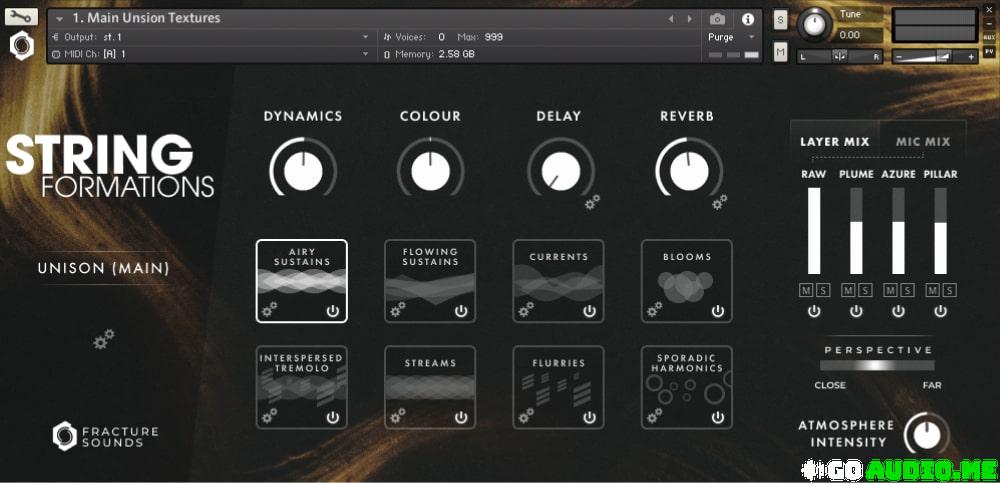
Task: Toggle AZURE layer power button
Action: 898,311
